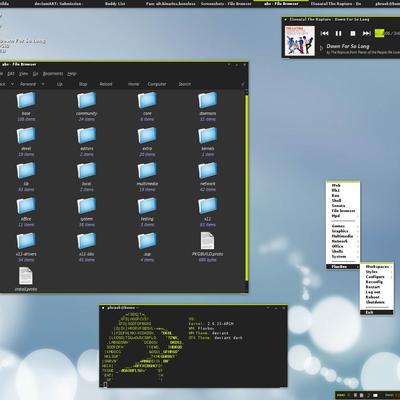Click the Forward toolbar button
This screenshot has width=400, height=400.
(x=28, y=84)
